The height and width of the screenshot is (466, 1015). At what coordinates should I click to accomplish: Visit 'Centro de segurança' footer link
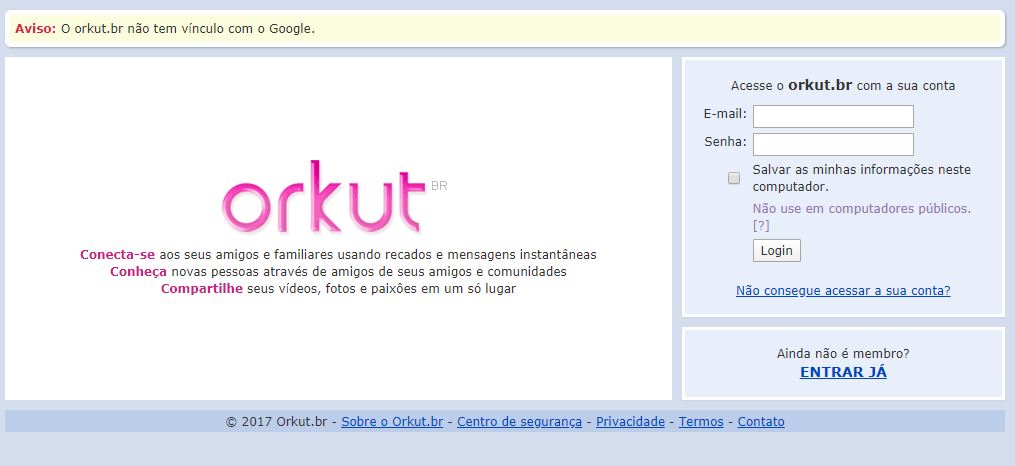point(519,422)
